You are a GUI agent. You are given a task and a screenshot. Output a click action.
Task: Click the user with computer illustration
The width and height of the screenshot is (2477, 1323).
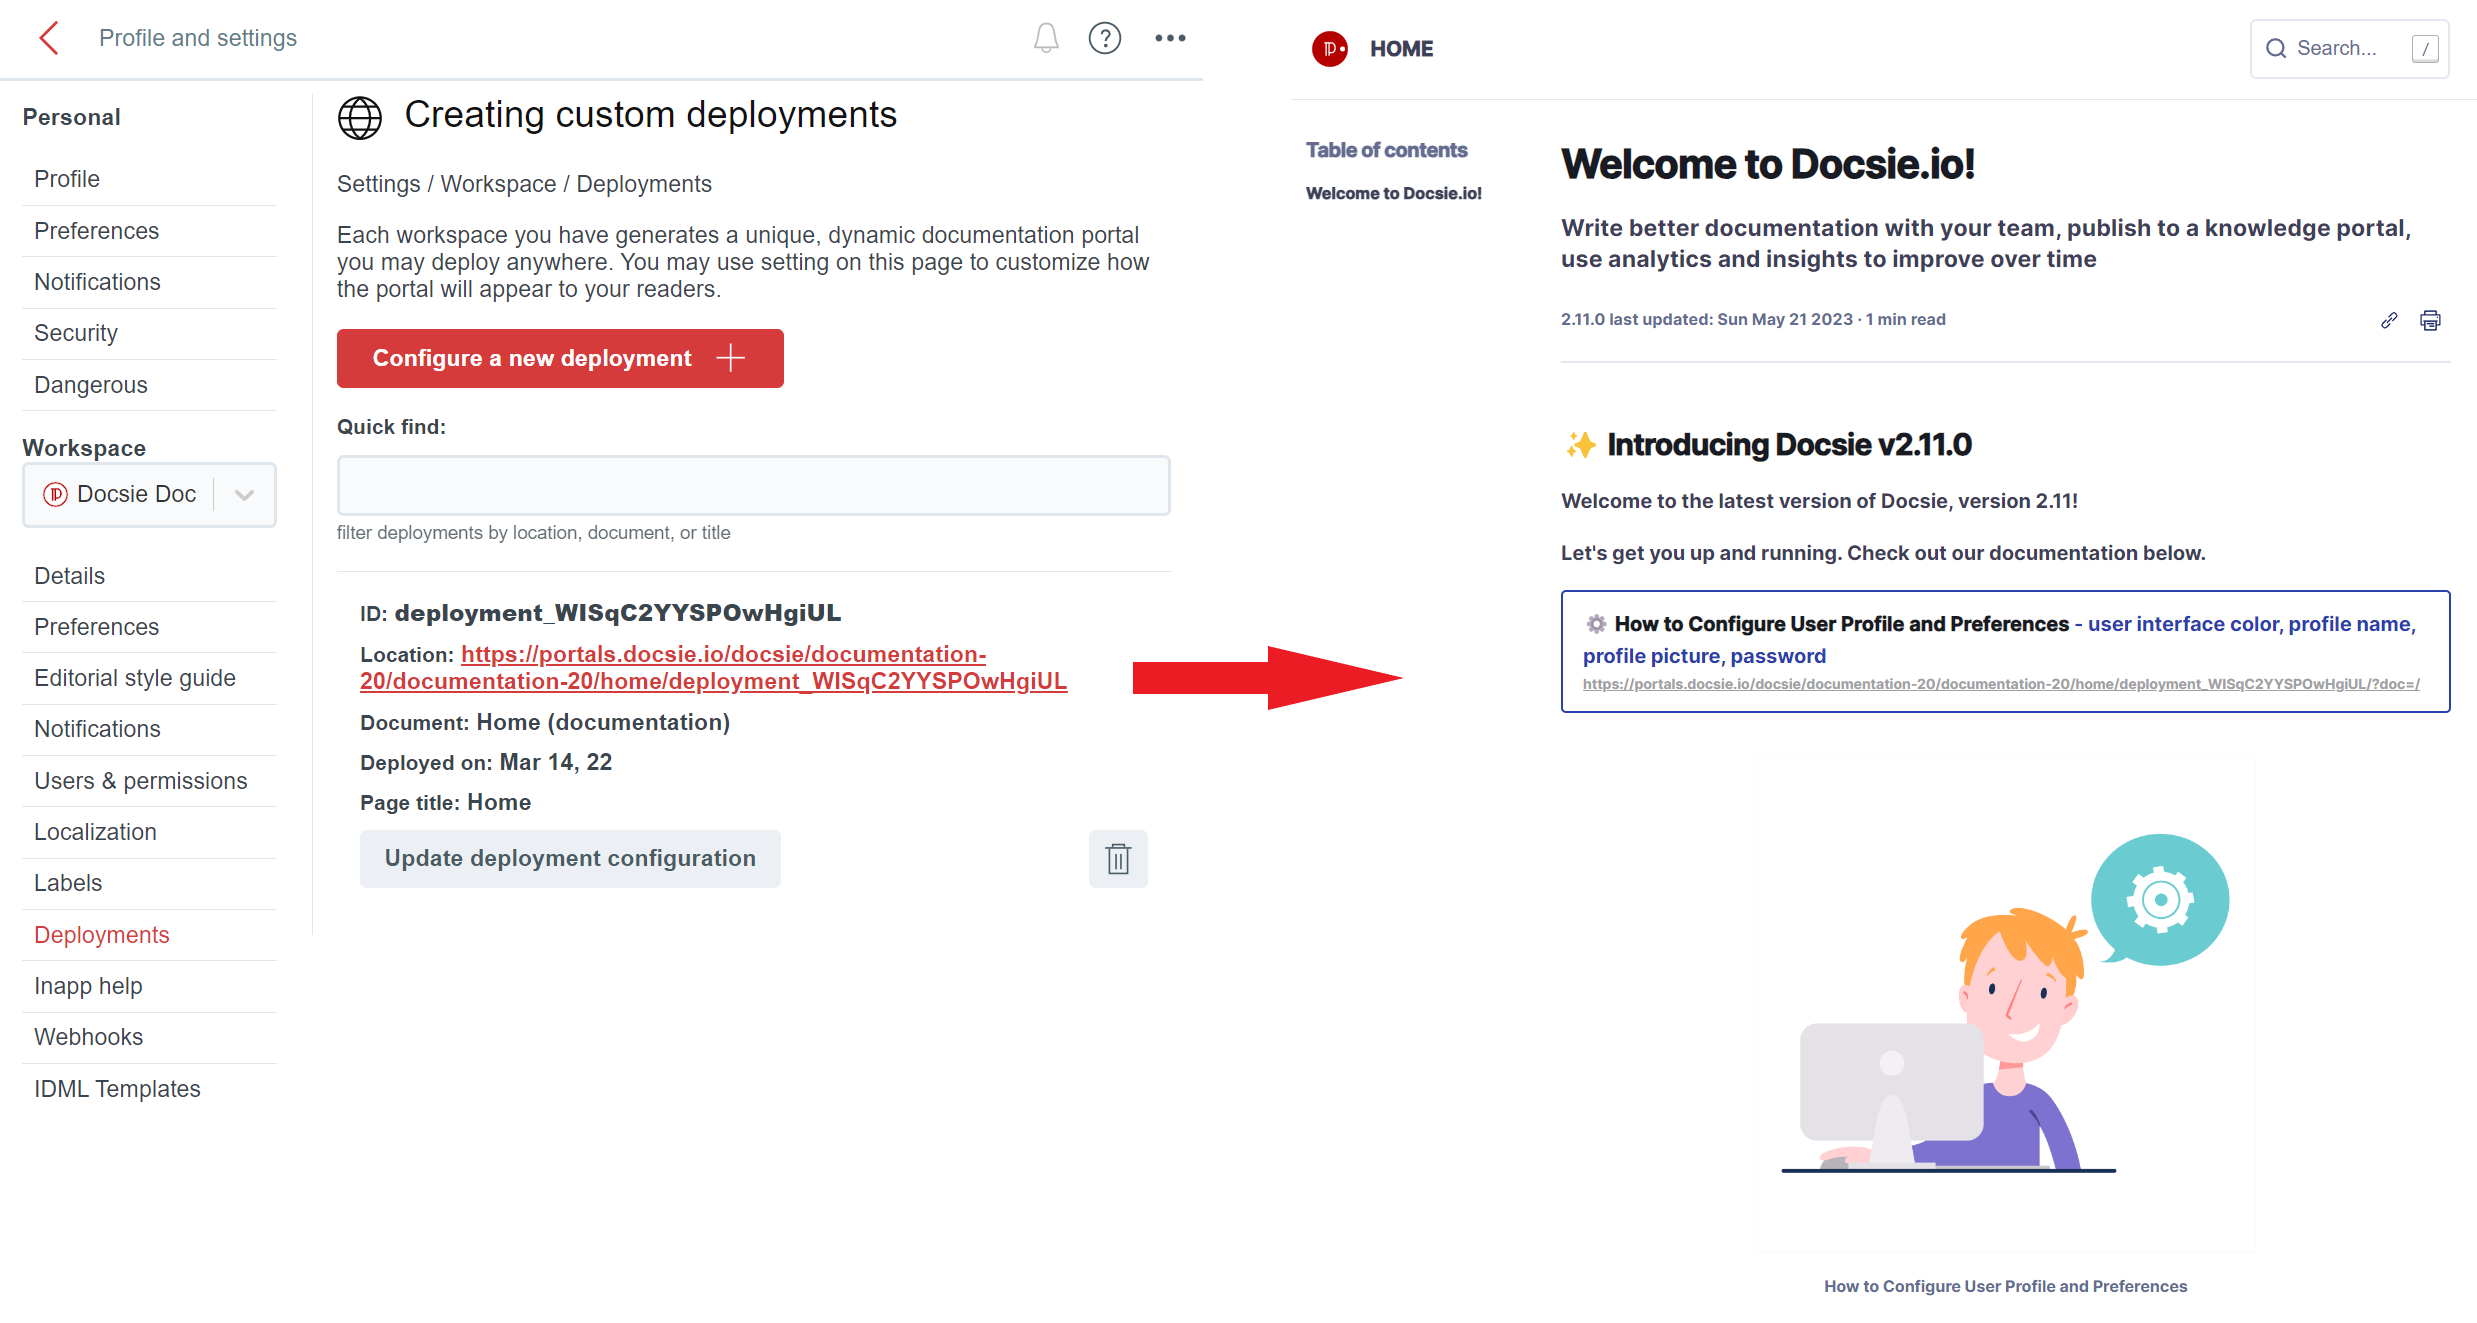(x=2005, y=1003)
